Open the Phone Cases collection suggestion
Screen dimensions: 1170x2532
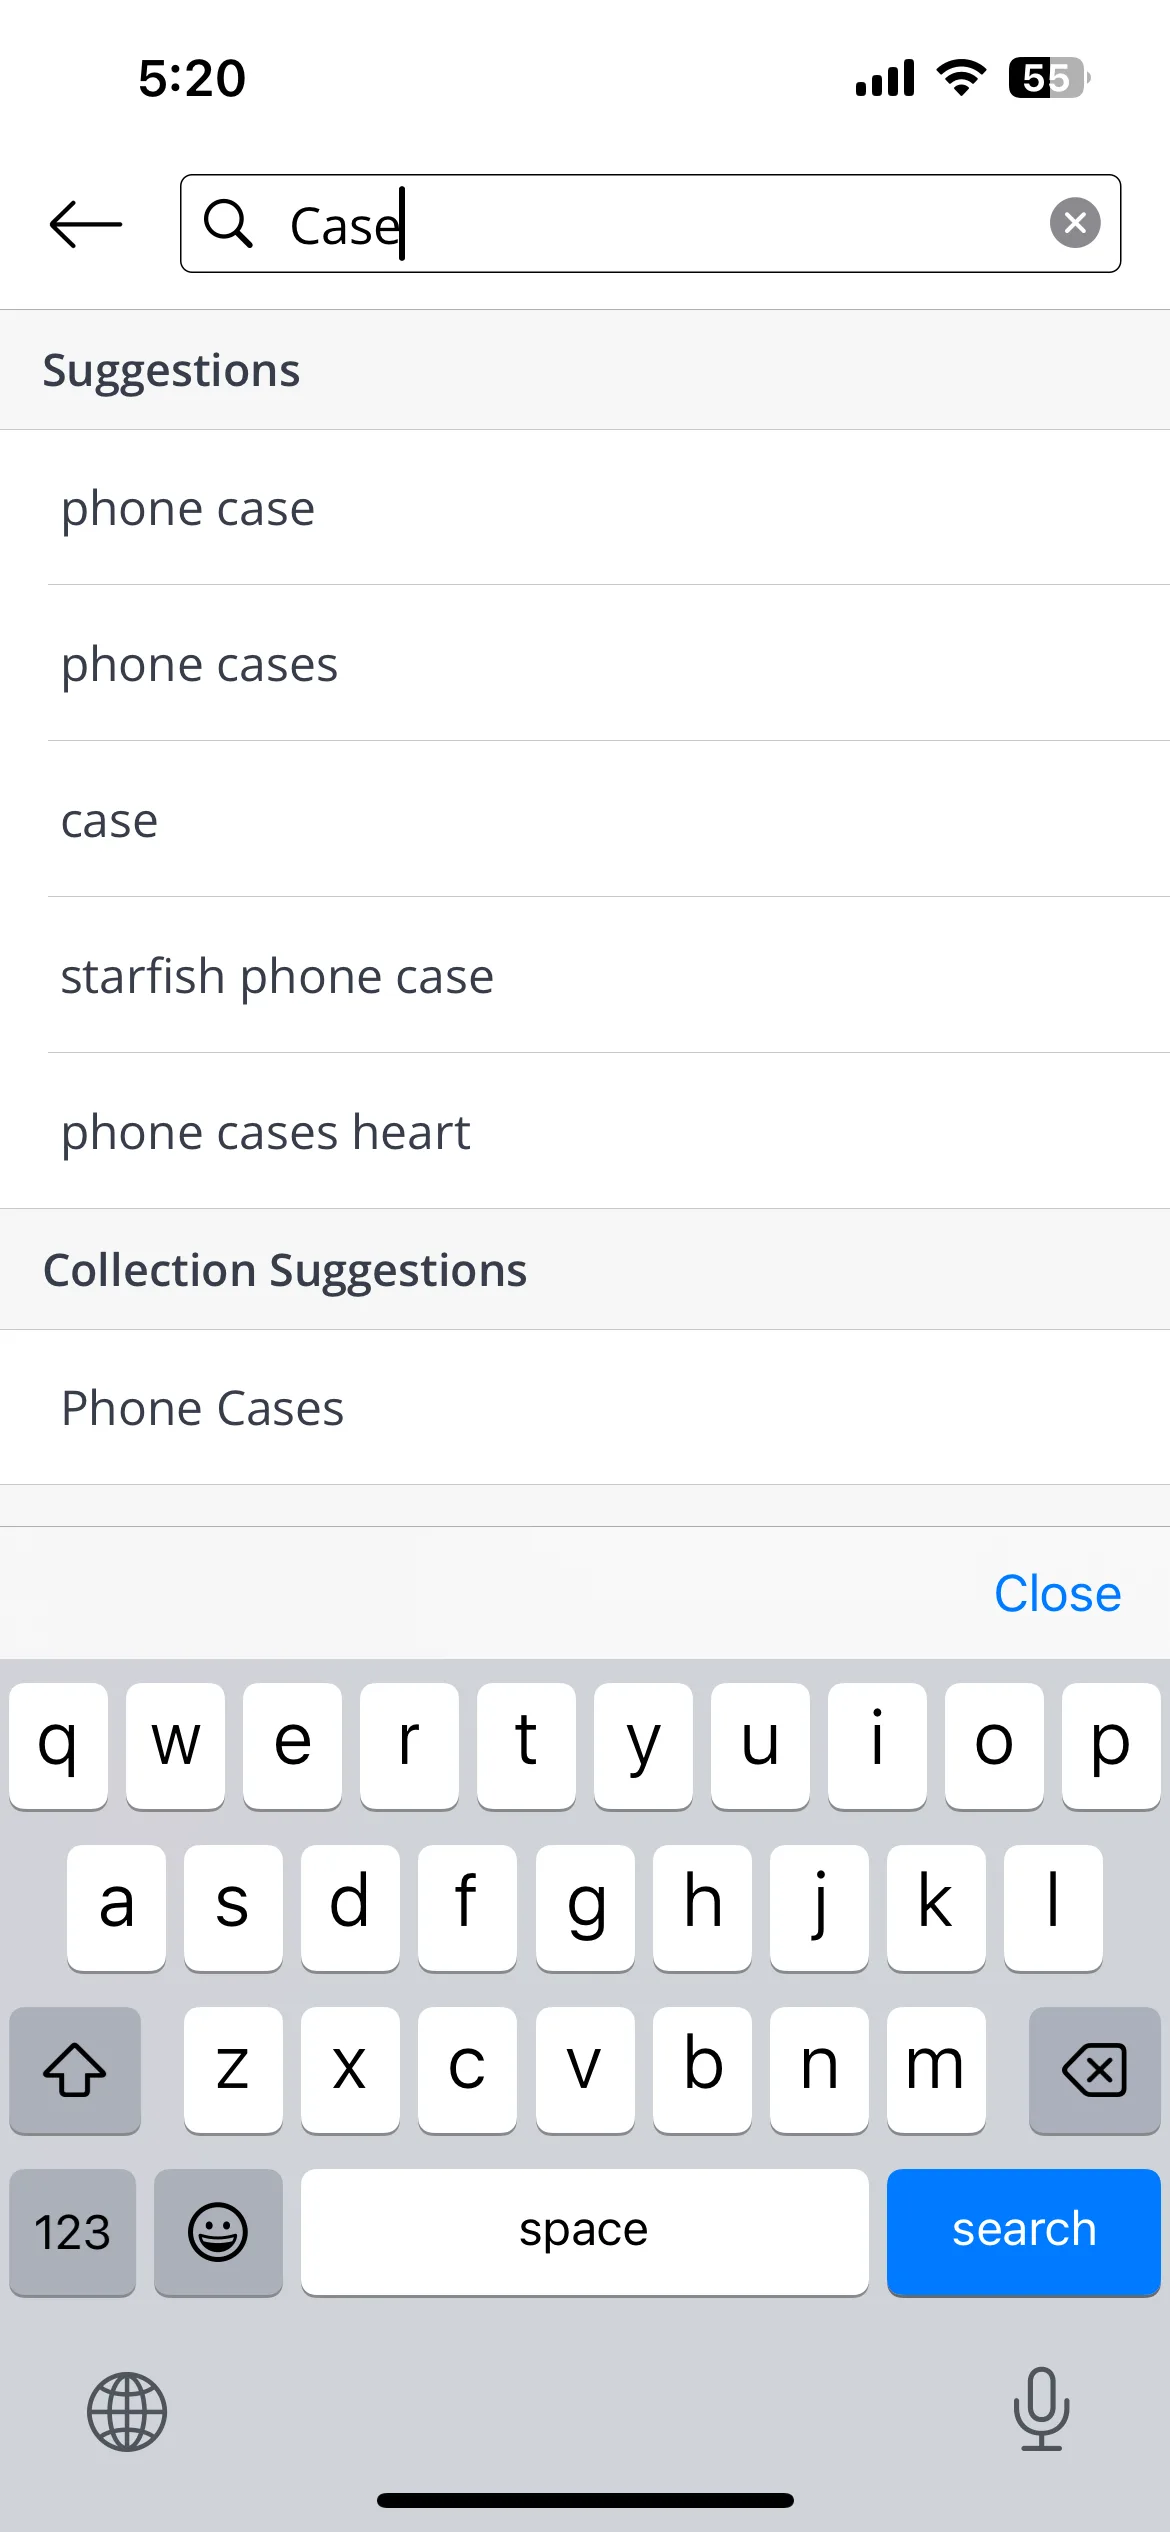point(585,1408)
